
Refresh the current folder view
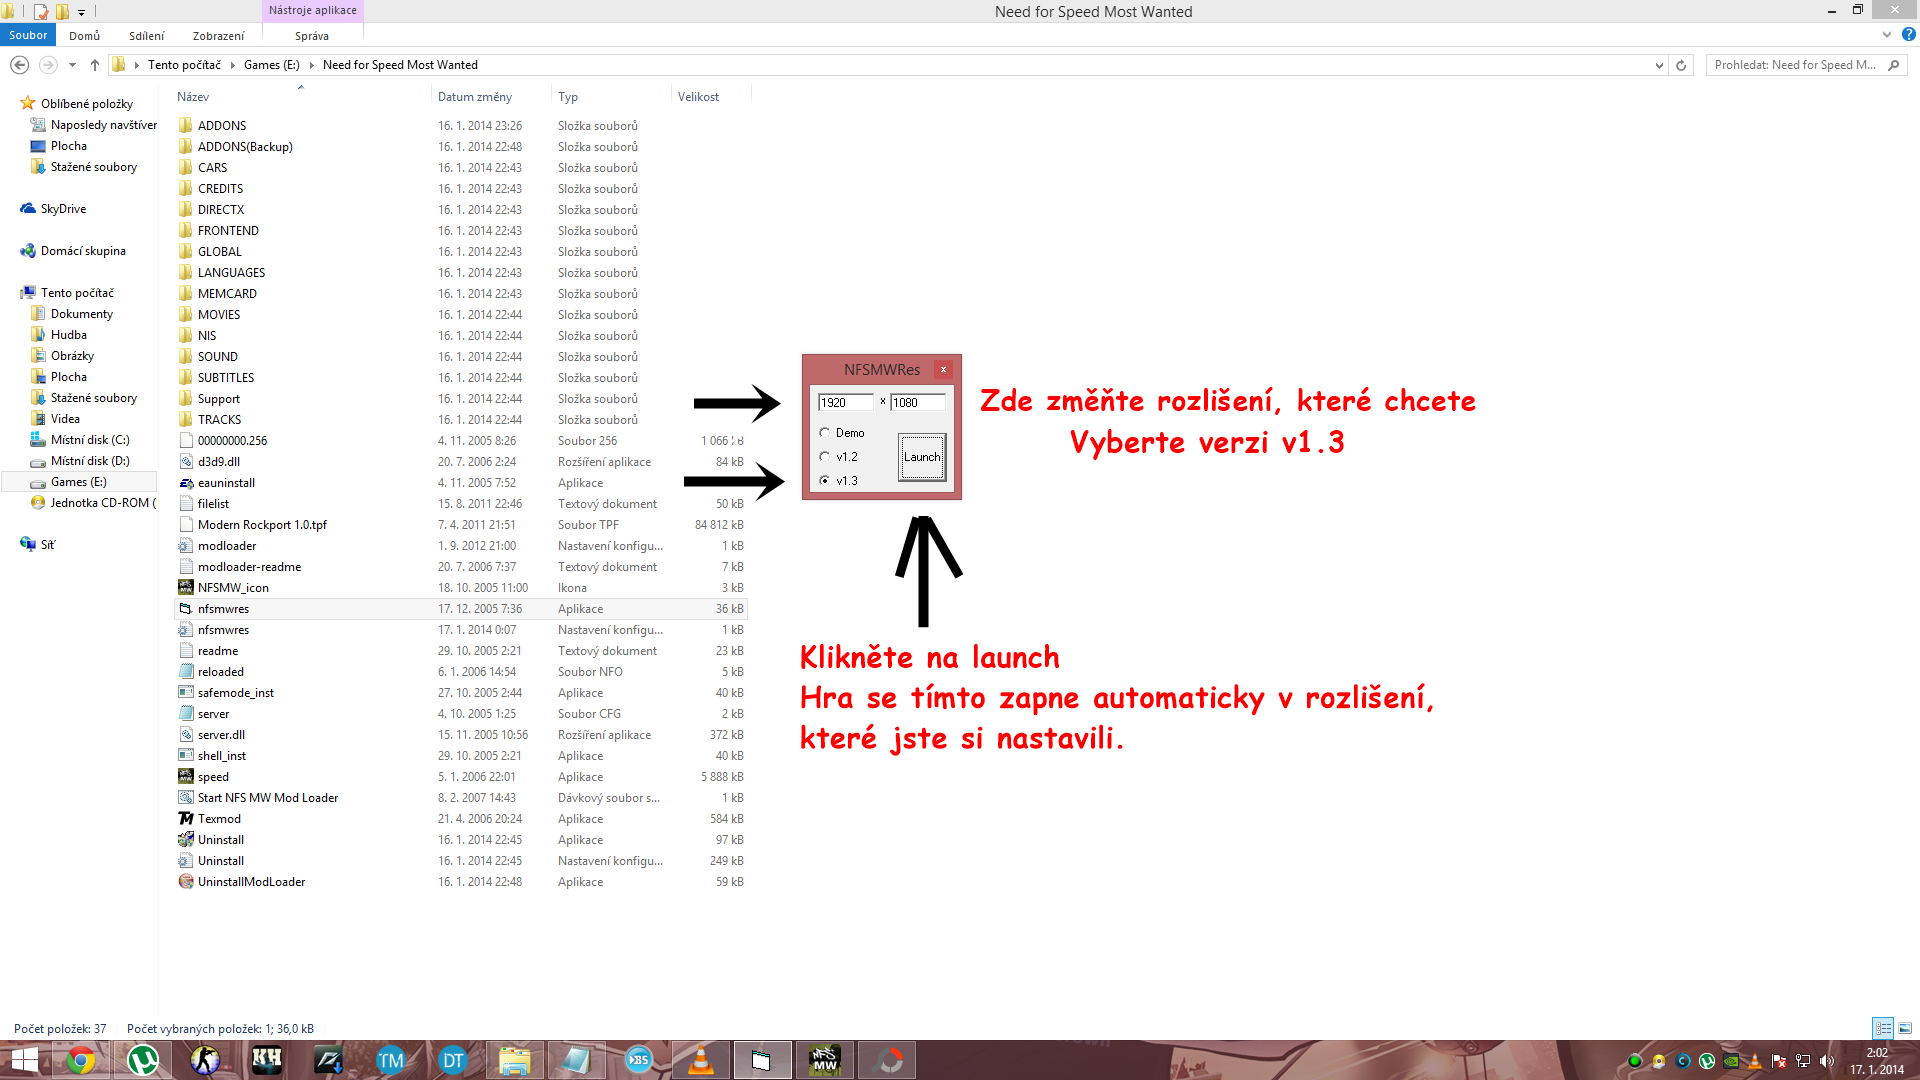(x=1681, y=65)
